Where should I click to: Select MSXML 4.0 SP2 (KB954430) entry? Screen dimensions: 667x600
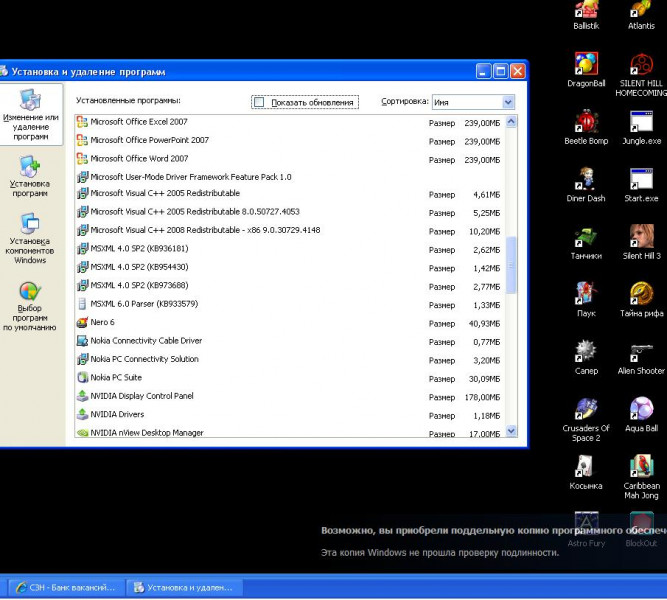point(289,267)
